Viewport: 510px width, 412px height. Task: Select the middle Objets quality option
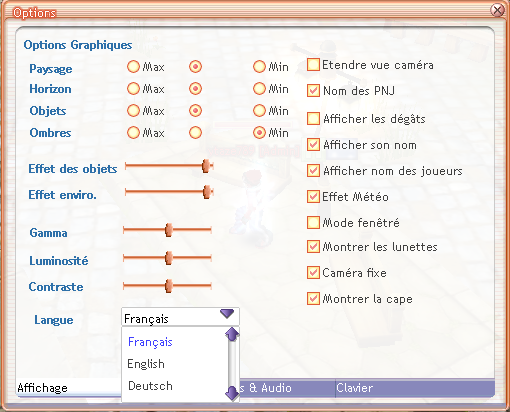click(195, 111)
